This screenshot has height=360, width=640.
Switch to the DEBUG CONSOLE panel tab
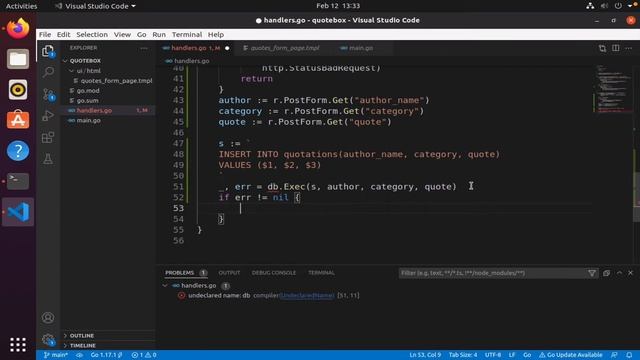click(273, 273)
